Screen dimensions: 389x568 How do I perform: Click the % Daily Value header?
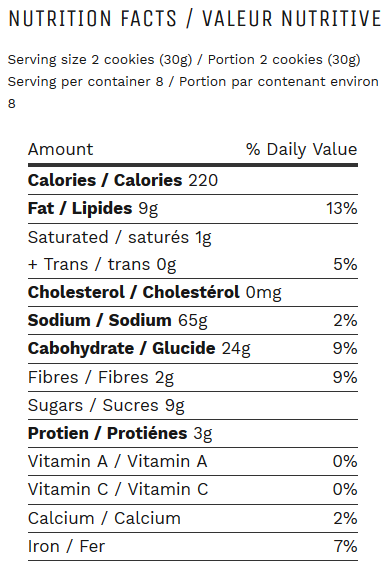pos(301,150)
